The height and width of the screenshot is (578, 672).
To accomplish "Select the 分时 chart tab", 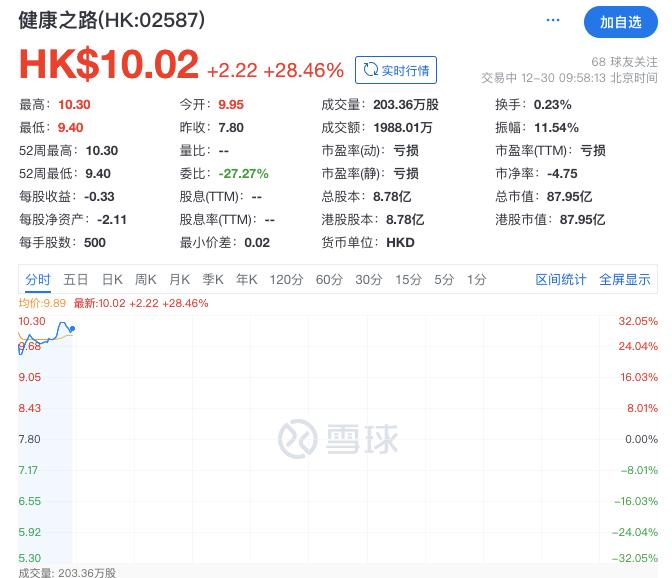I will (x=38, y=280).
